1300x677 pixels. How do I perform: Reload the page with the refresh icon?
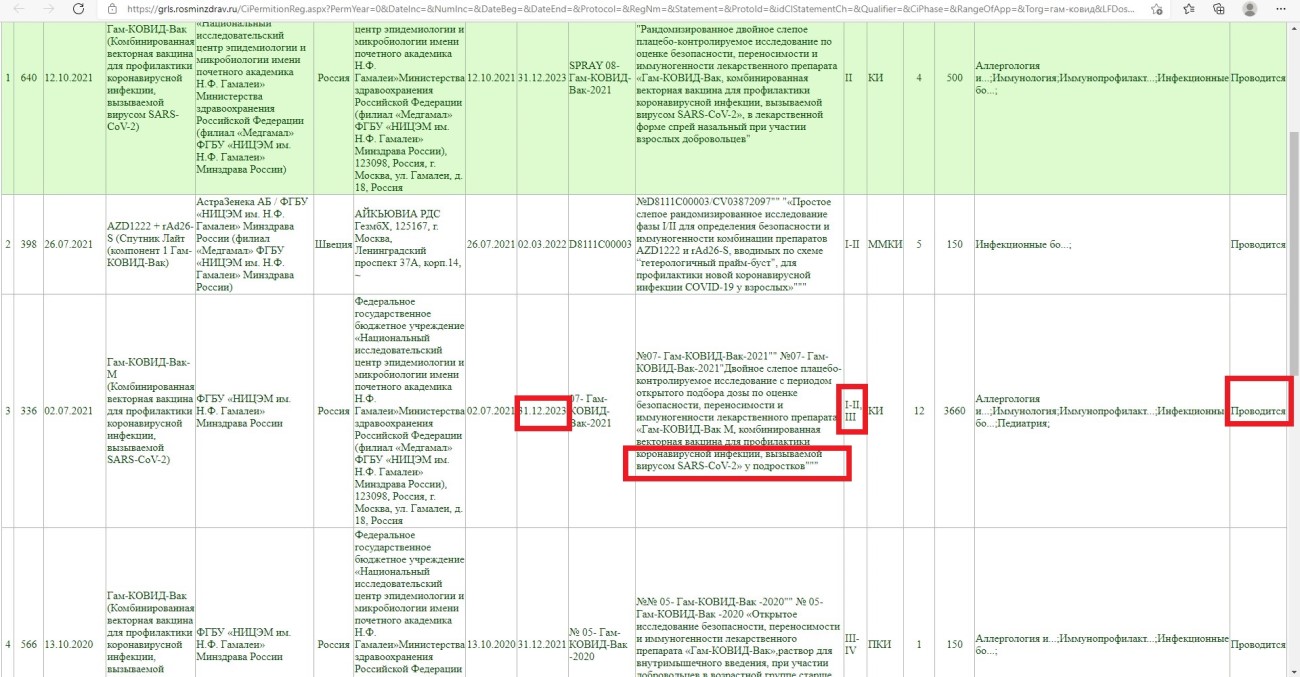[x=78, y=9]
